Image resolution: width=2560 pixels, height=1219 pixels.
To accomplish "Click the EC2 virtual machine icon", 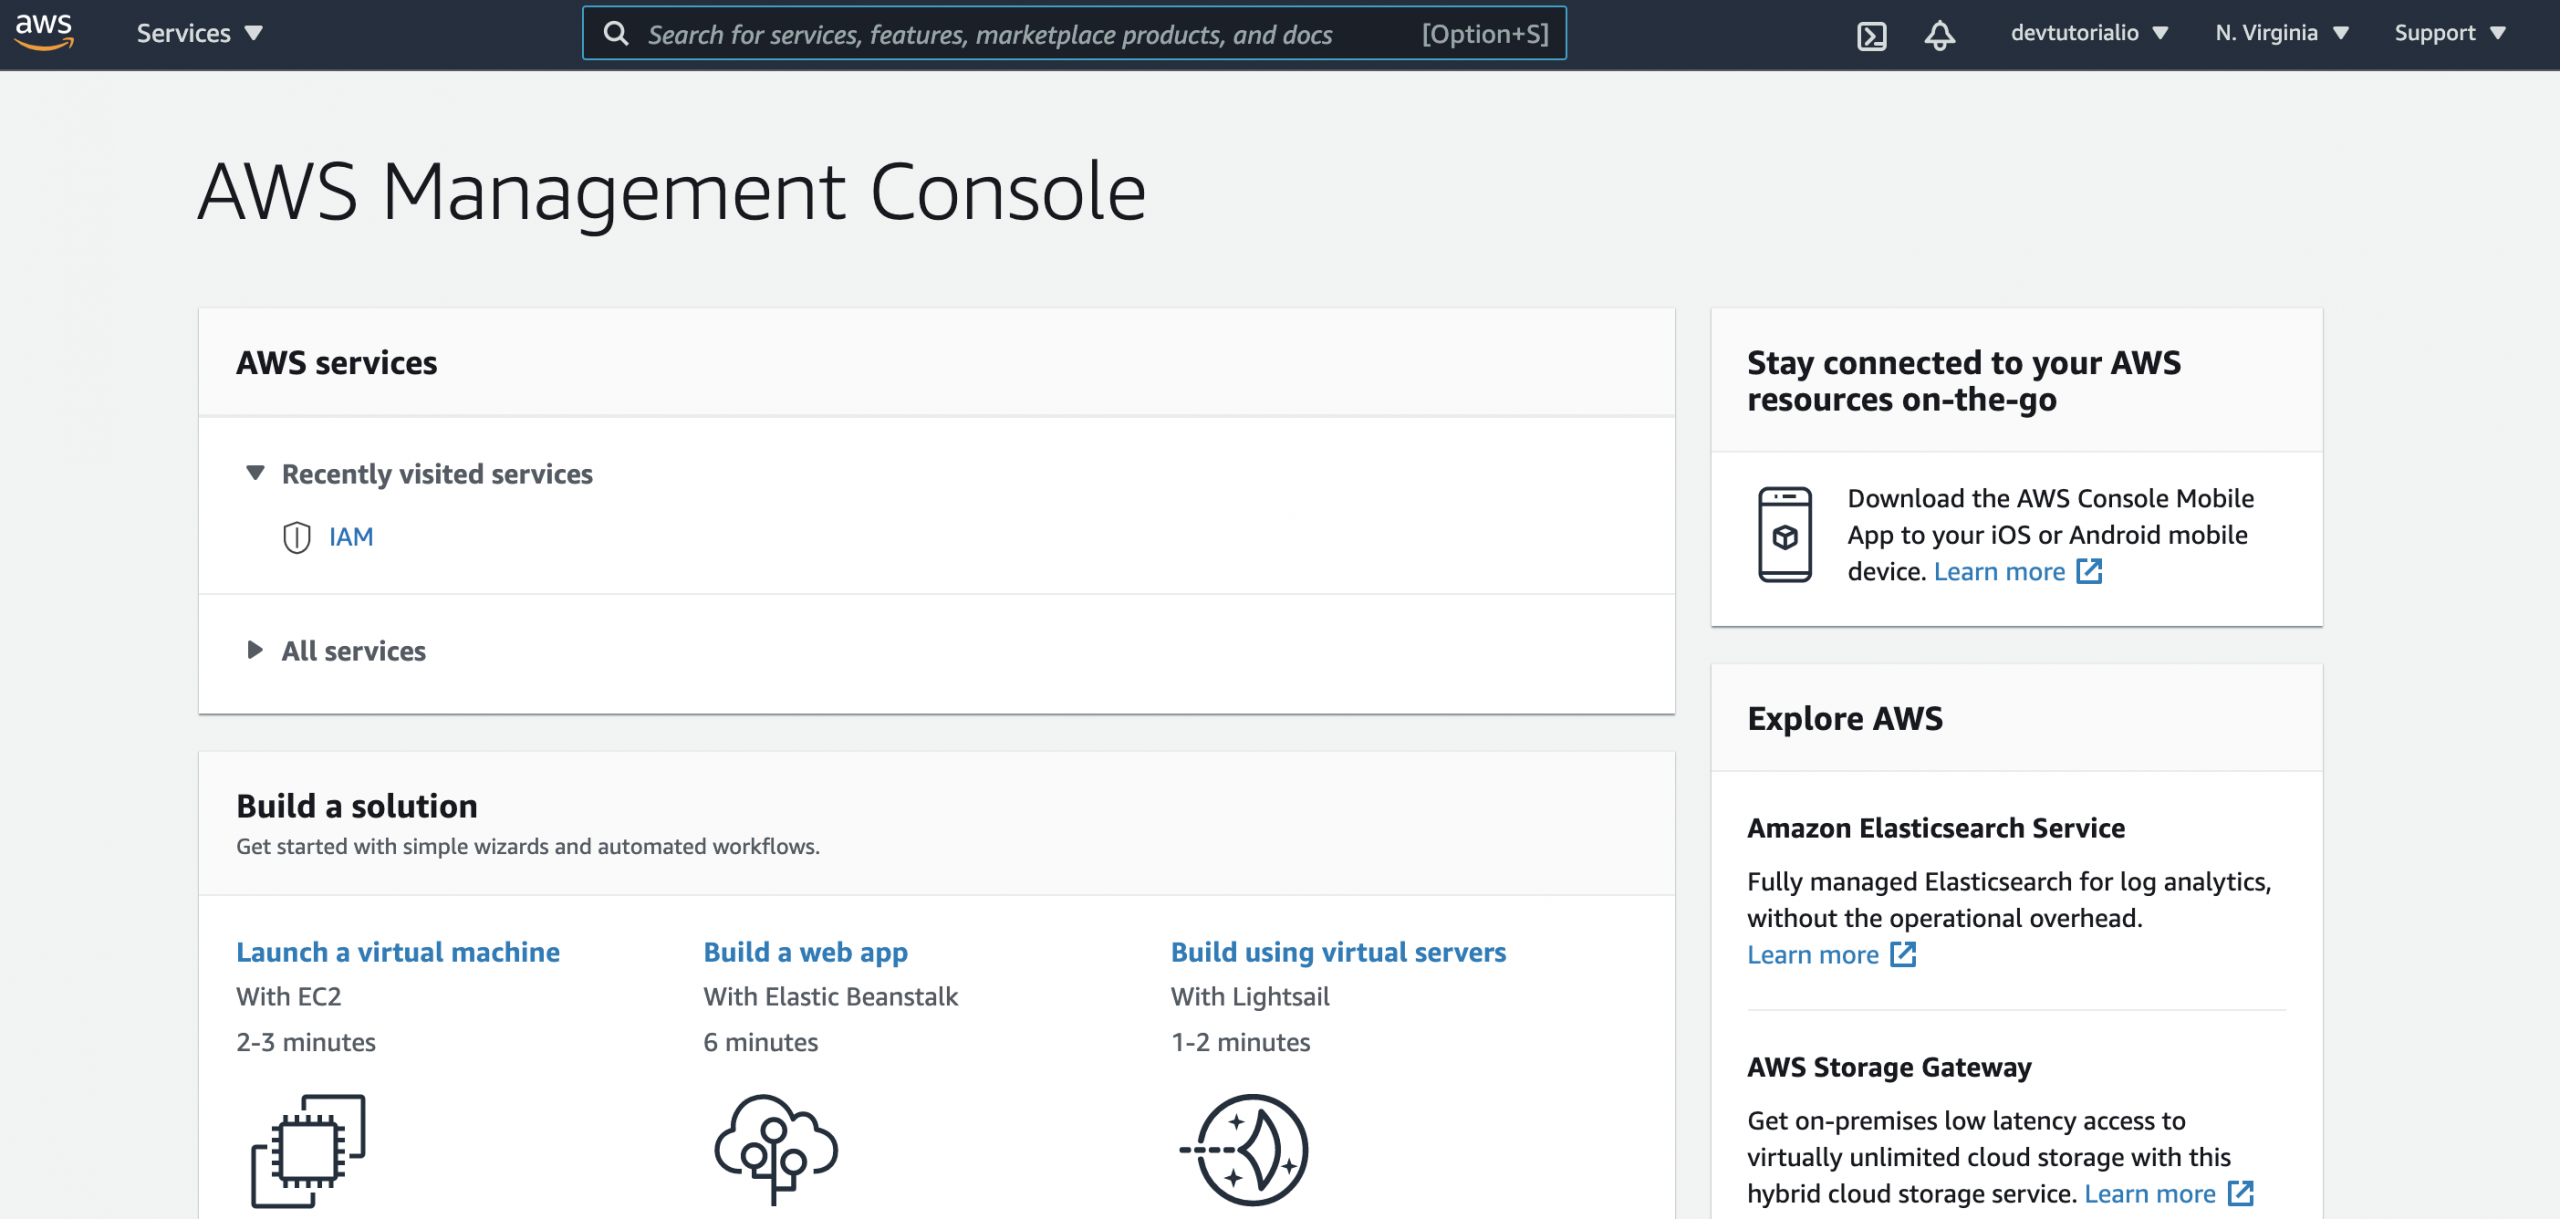I will pos(308,1150).
